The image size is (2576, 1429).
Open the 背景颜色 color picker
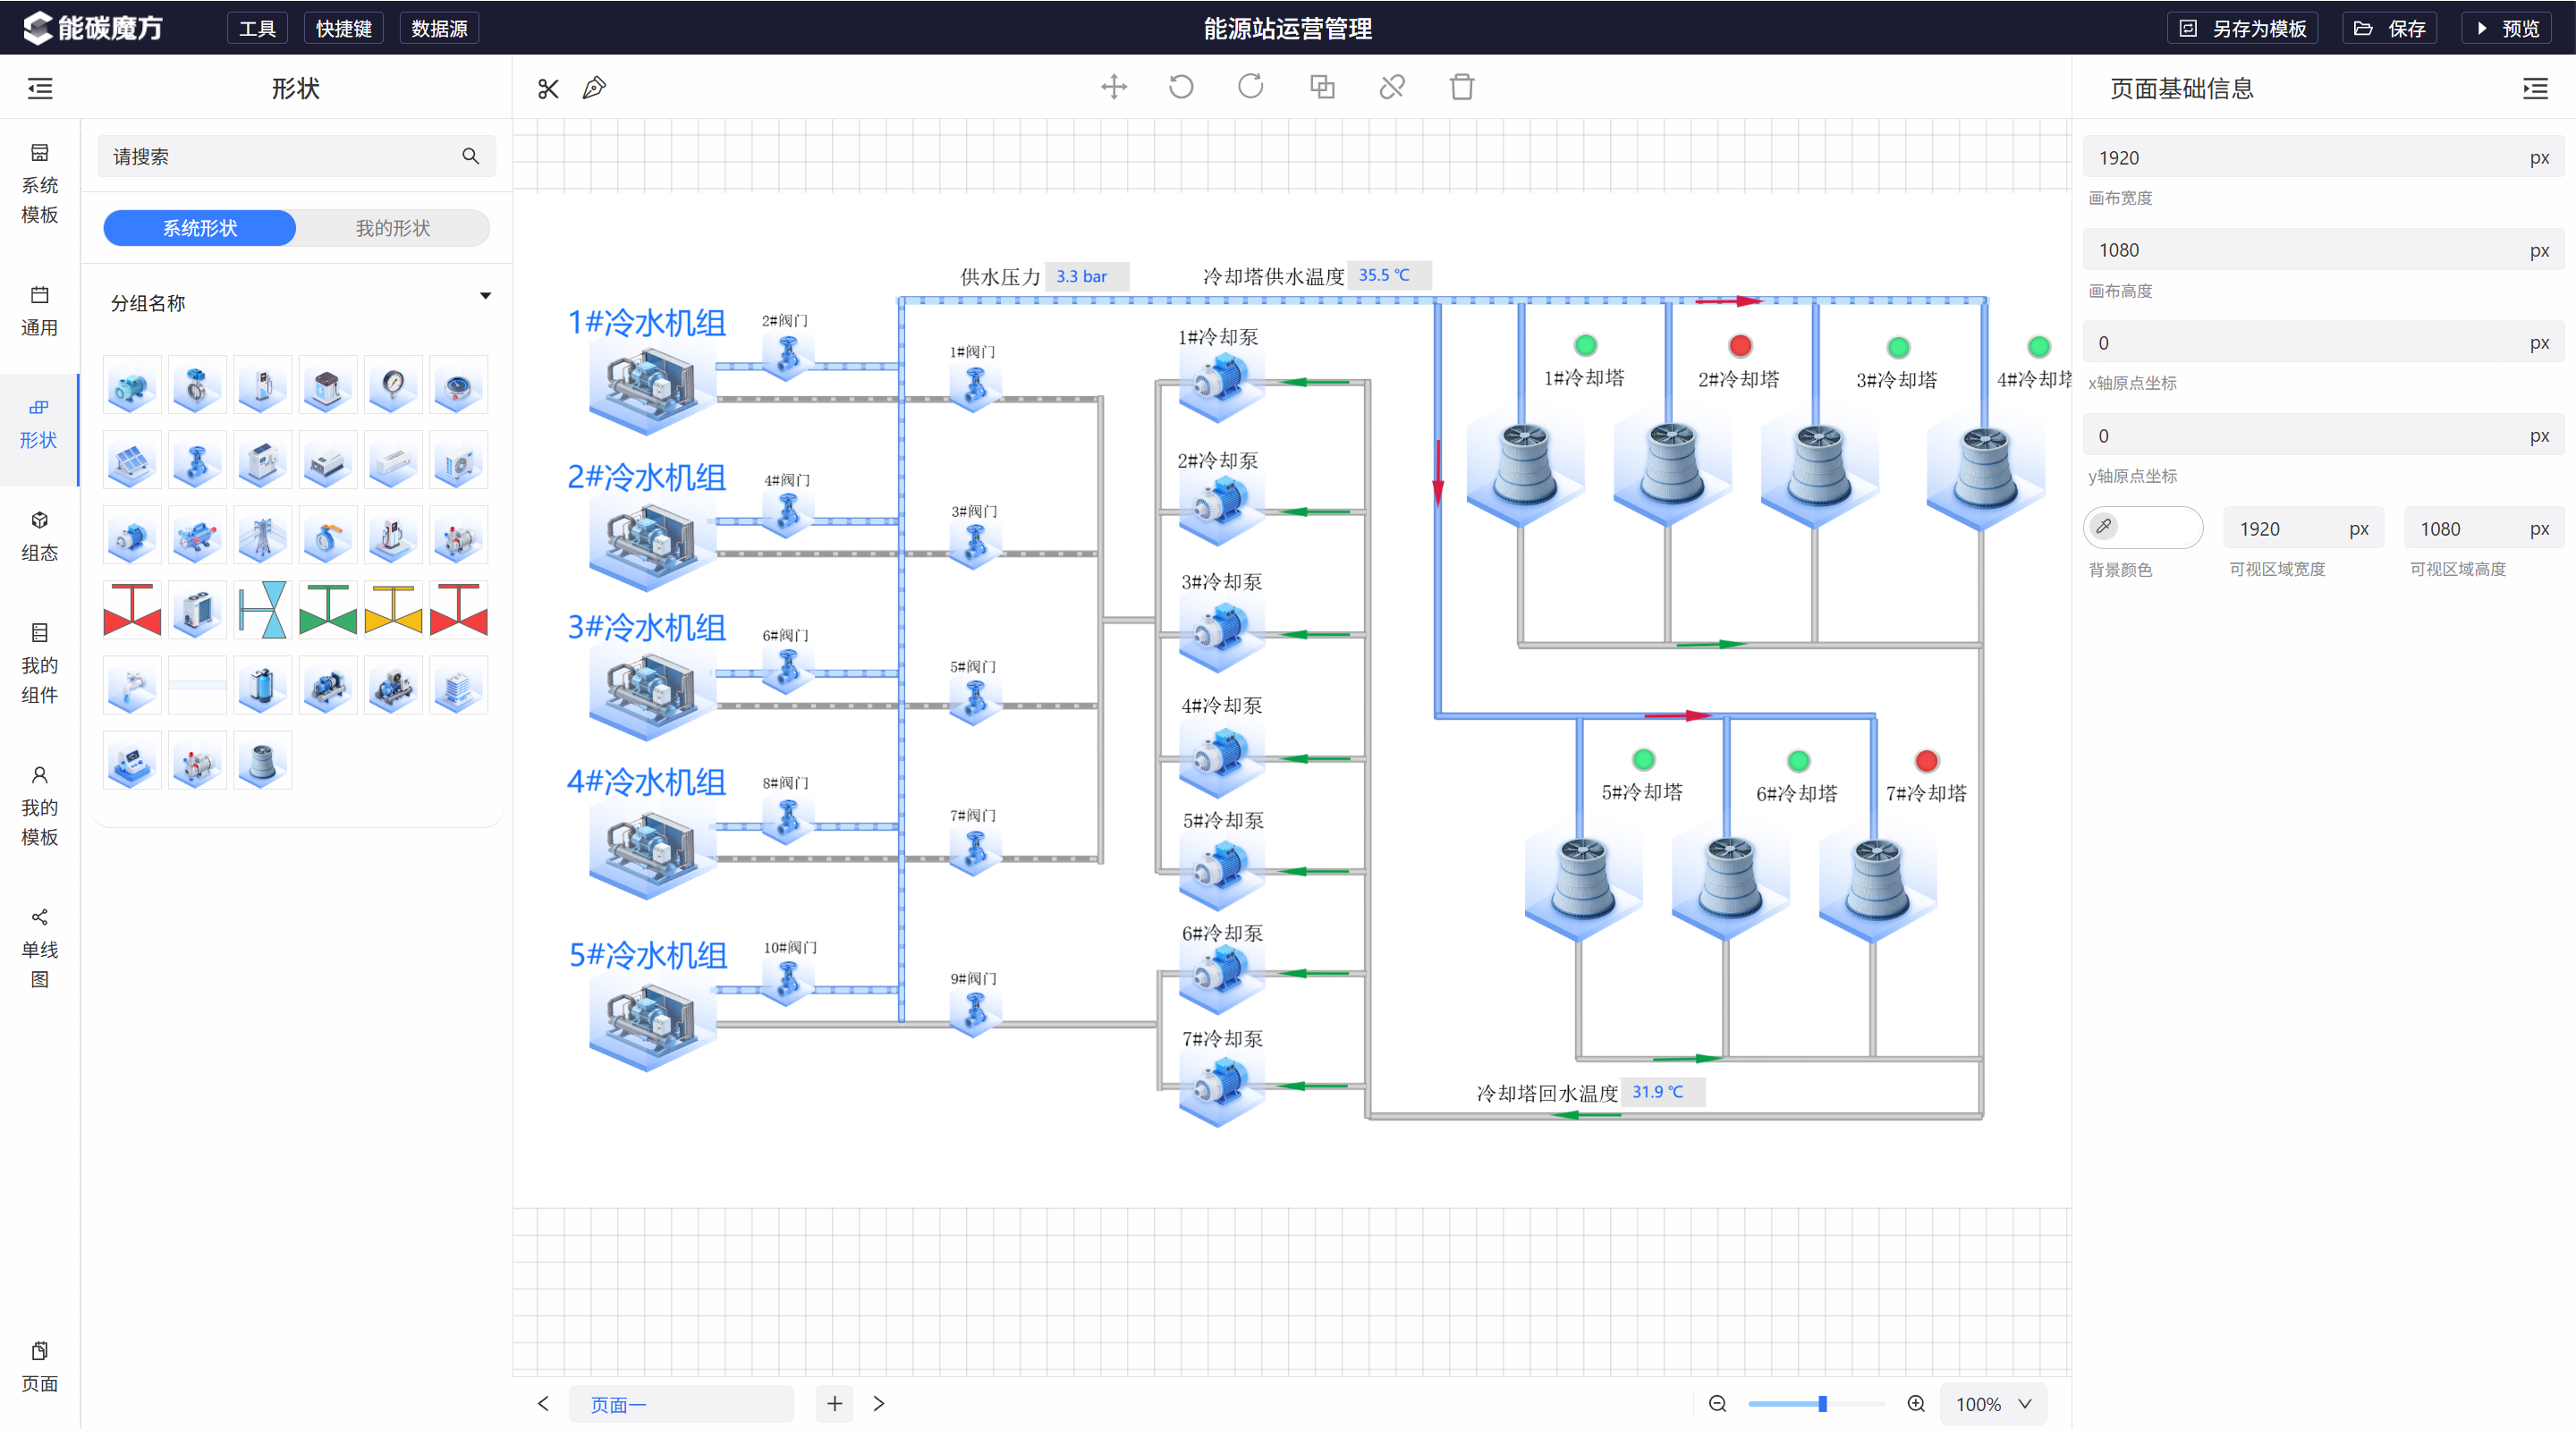2143,527
